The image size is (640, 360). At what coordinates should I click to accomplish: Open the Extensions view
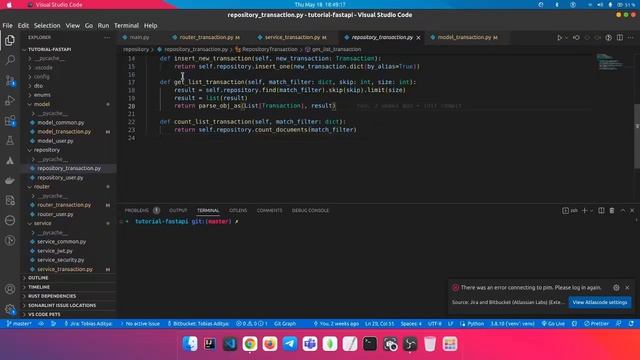click(x=10, y=120)
